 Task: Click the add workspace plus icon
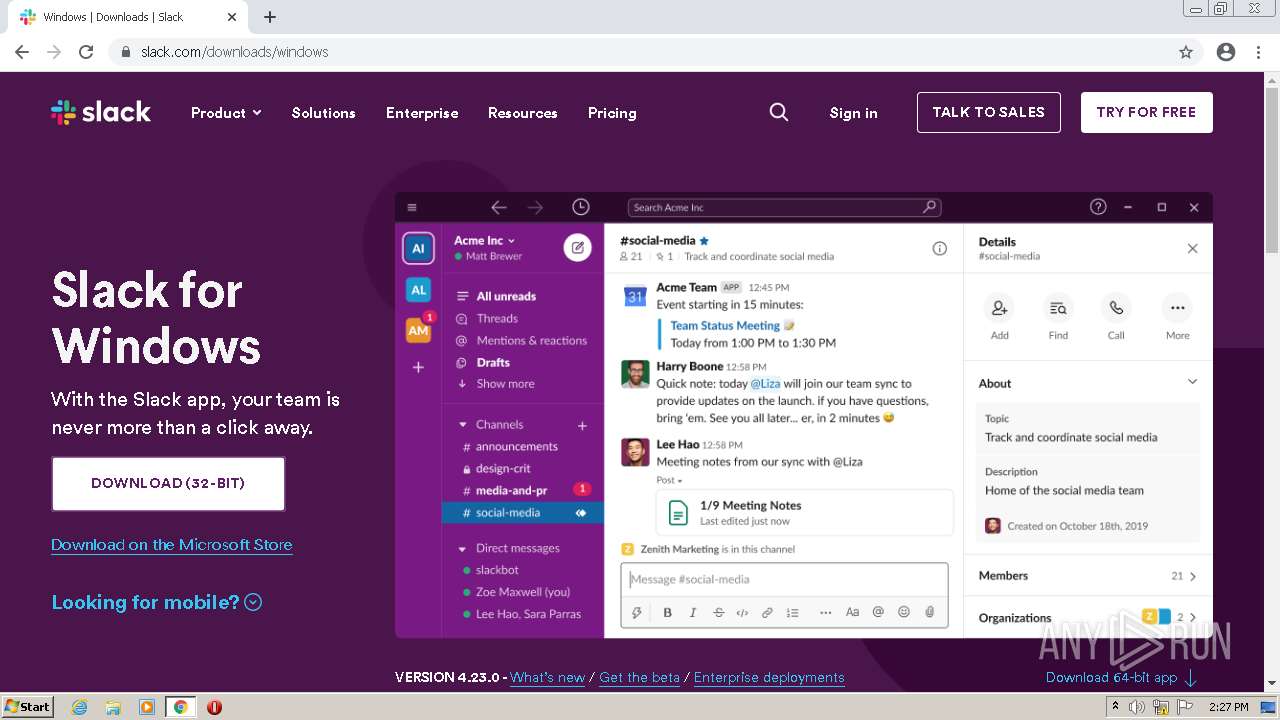(x=418, y=367)
